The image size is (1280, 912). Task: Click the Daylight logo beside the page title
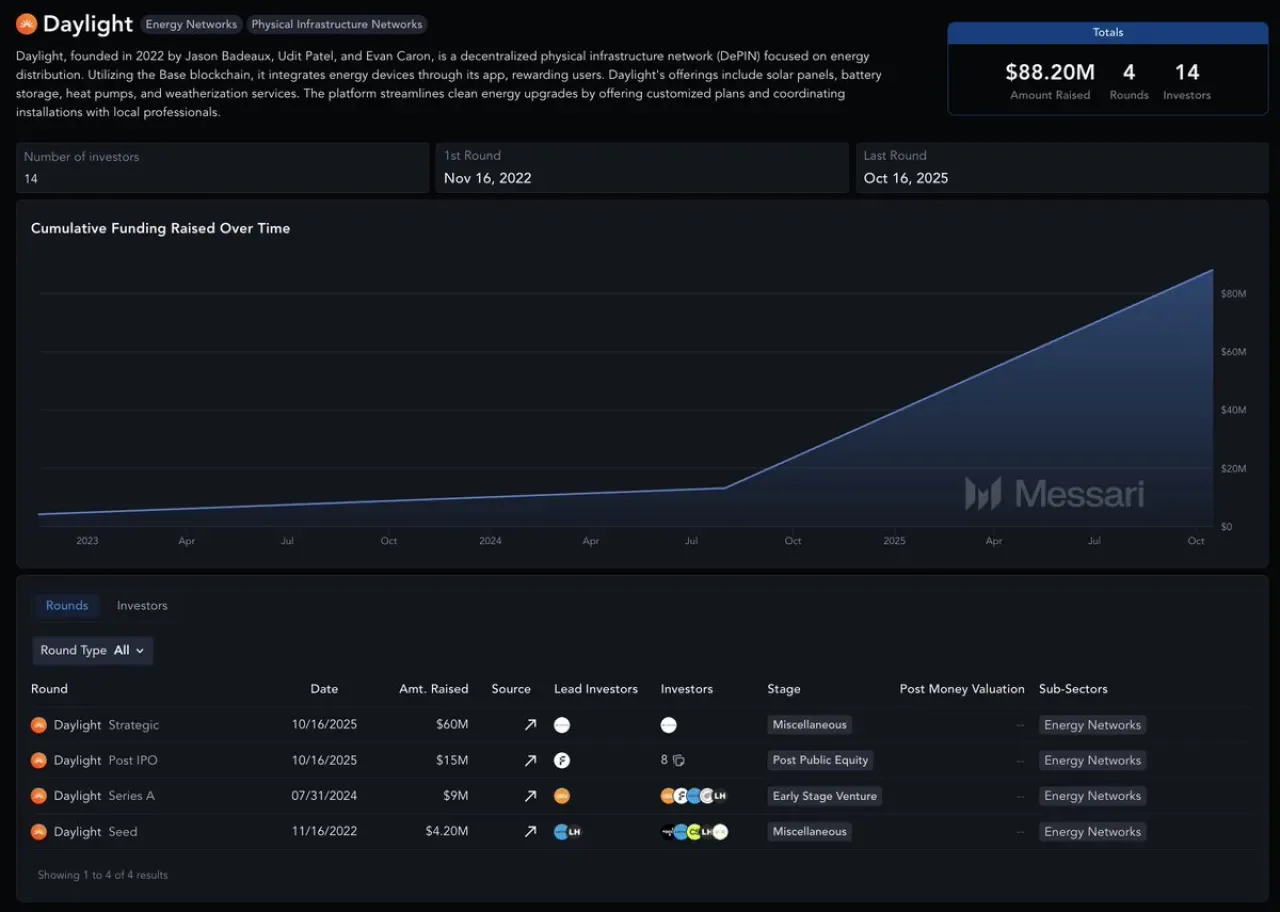pos(26,24)
